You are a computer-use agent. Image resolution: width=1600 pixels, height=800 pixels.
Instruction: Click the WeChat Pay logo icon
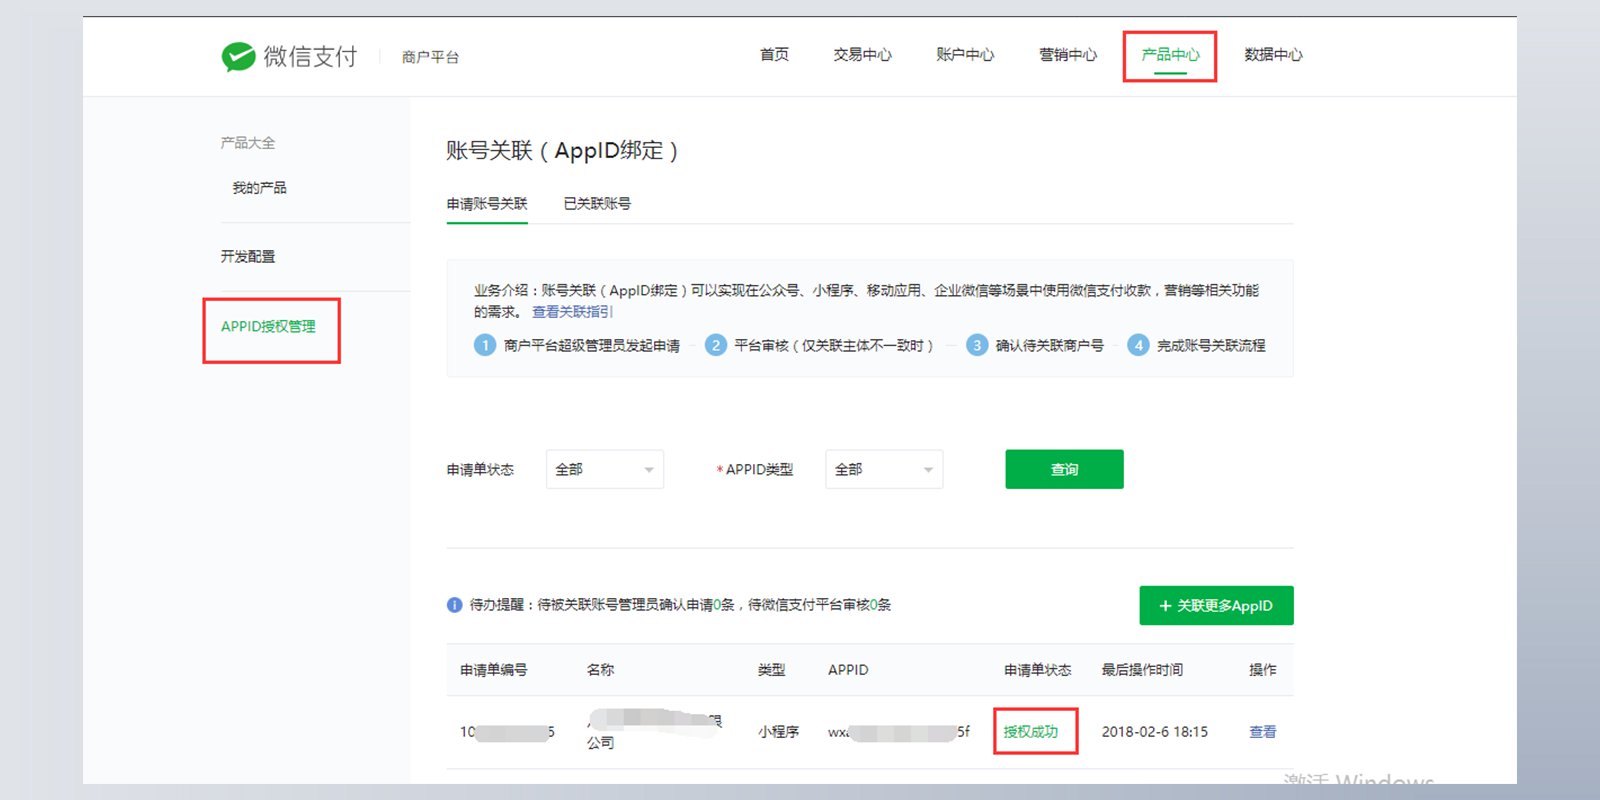pyautogui.click(x=238, y=57)
